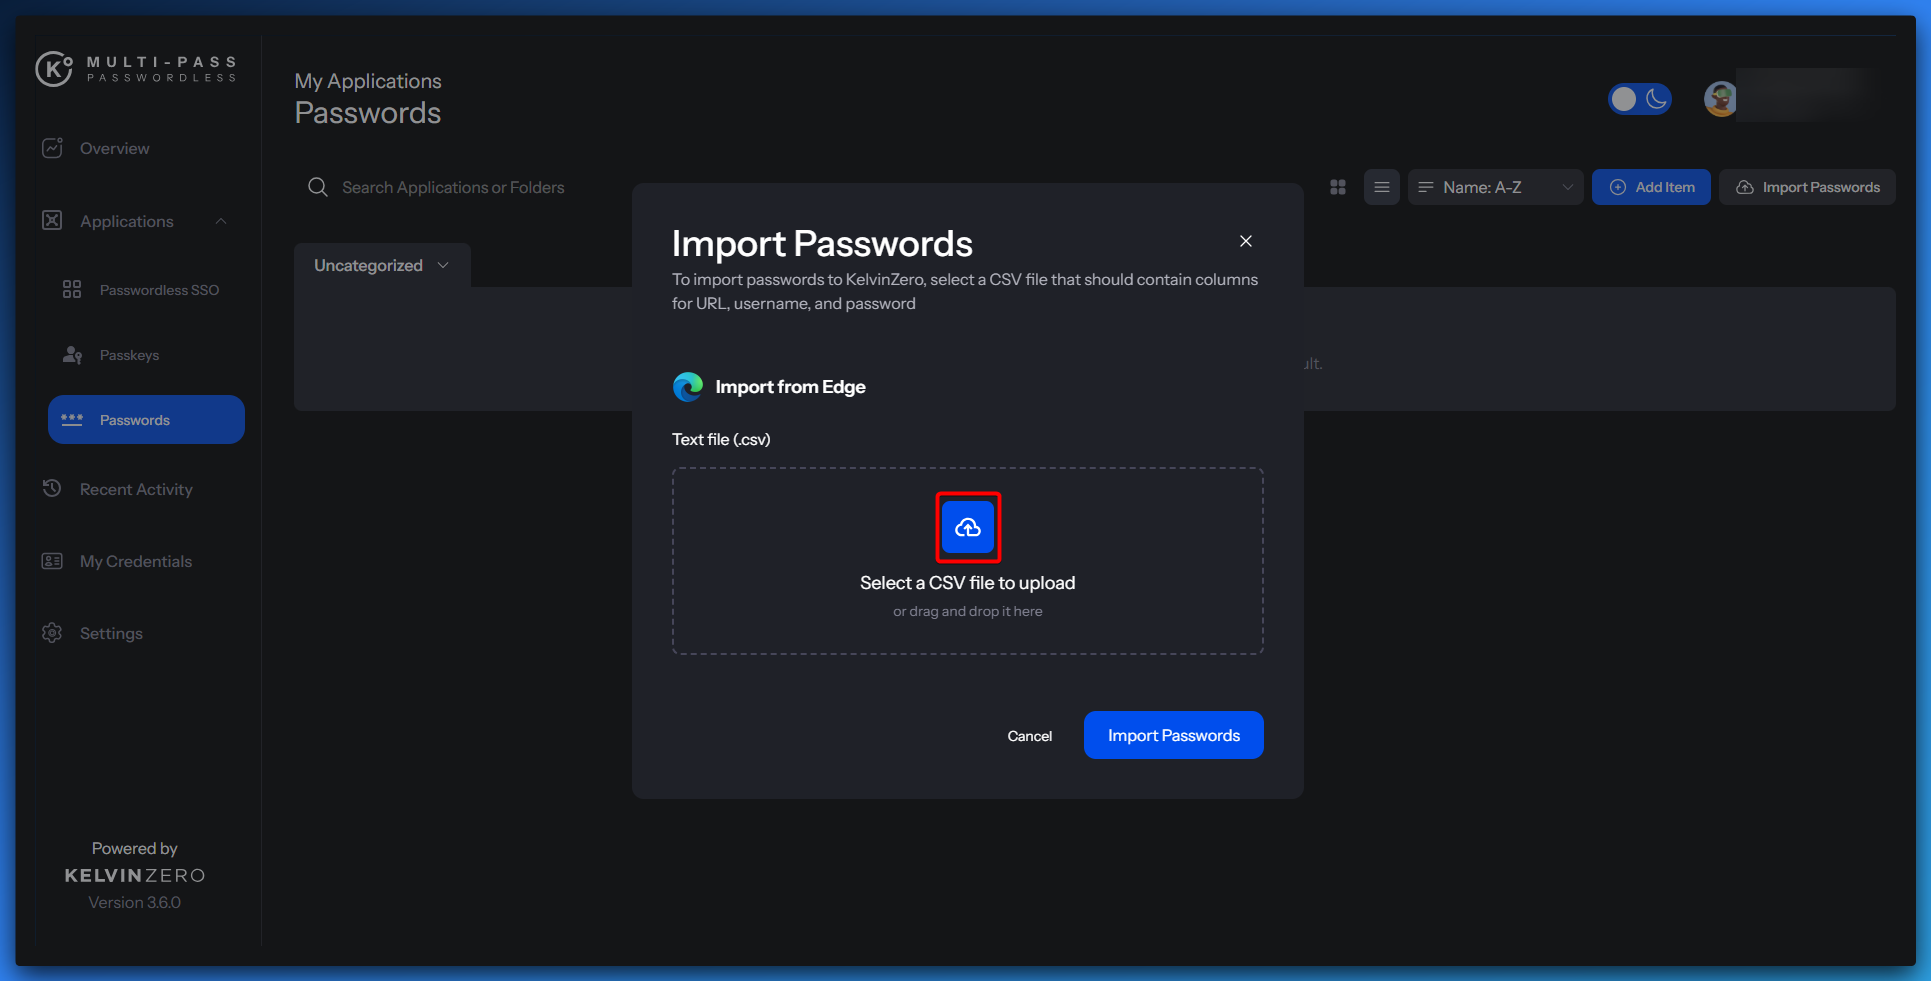1931x981 pixels.
Task: Click the Search Applications or Folders field
Action: point(453,187)
